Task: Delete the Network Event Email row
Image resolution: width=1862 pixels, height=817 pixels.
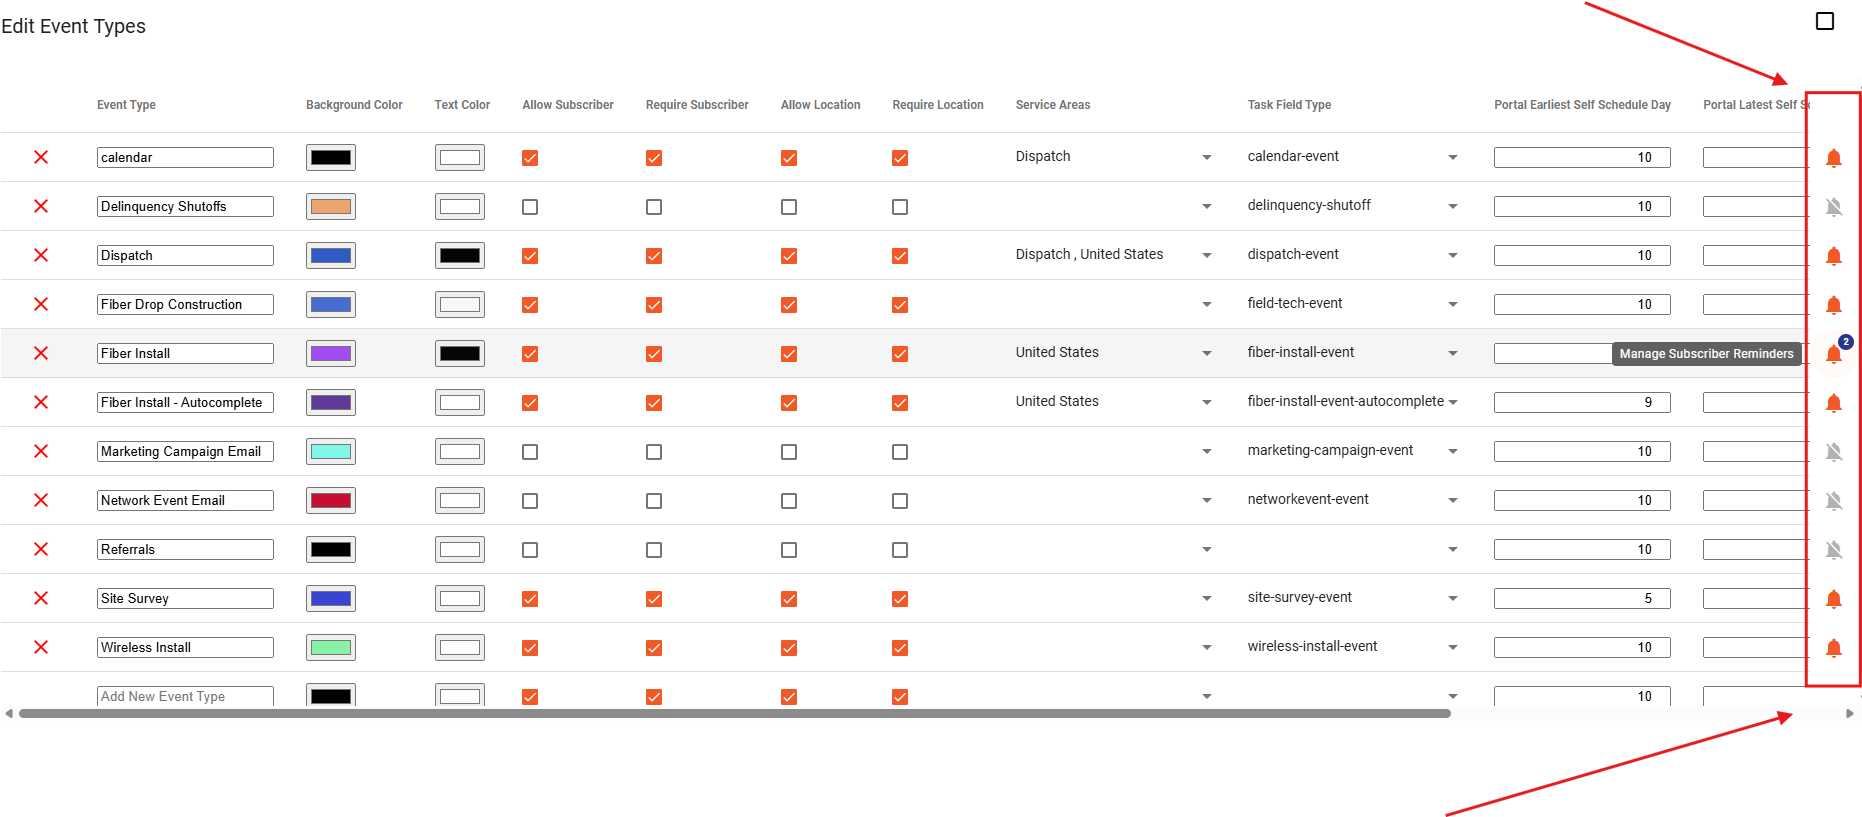Action: click(x=41, y=500)
